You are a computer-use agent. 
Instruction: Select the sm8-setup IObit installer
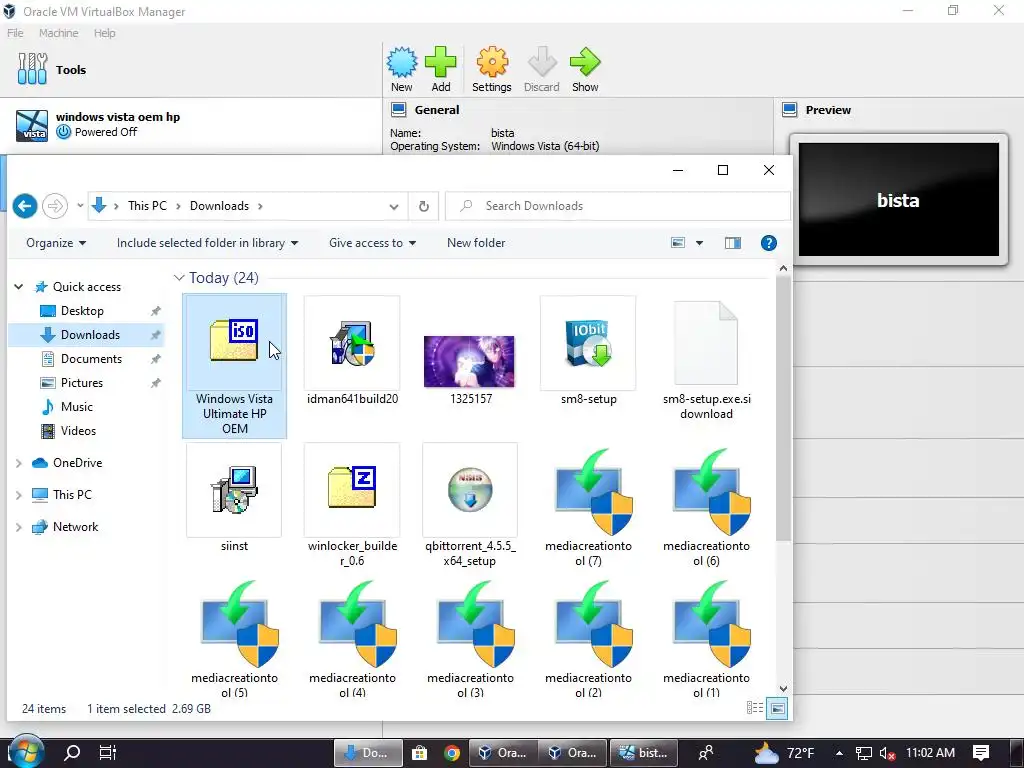588,351
